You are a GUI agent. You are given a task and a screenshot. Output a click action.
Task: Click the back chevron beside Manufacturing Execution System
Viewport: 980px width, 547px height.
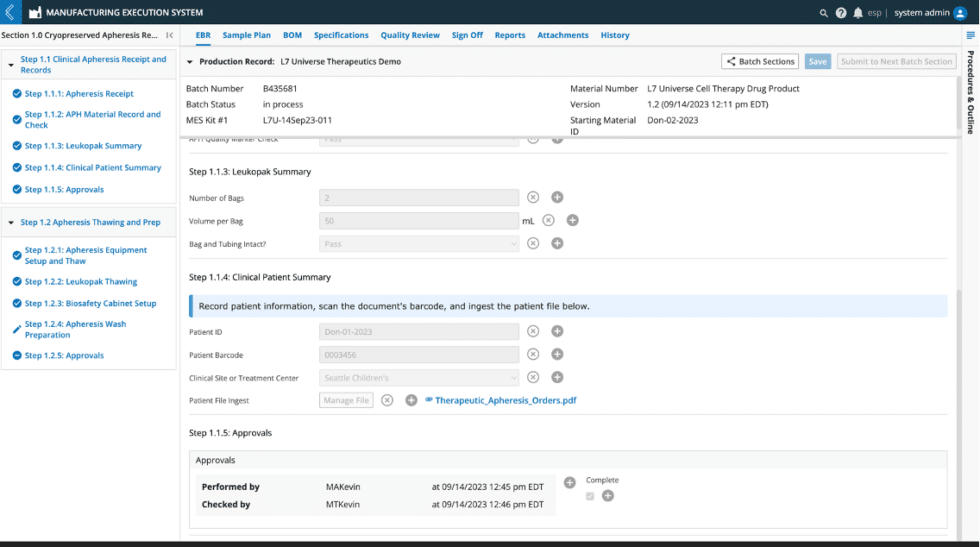[10, 12]
